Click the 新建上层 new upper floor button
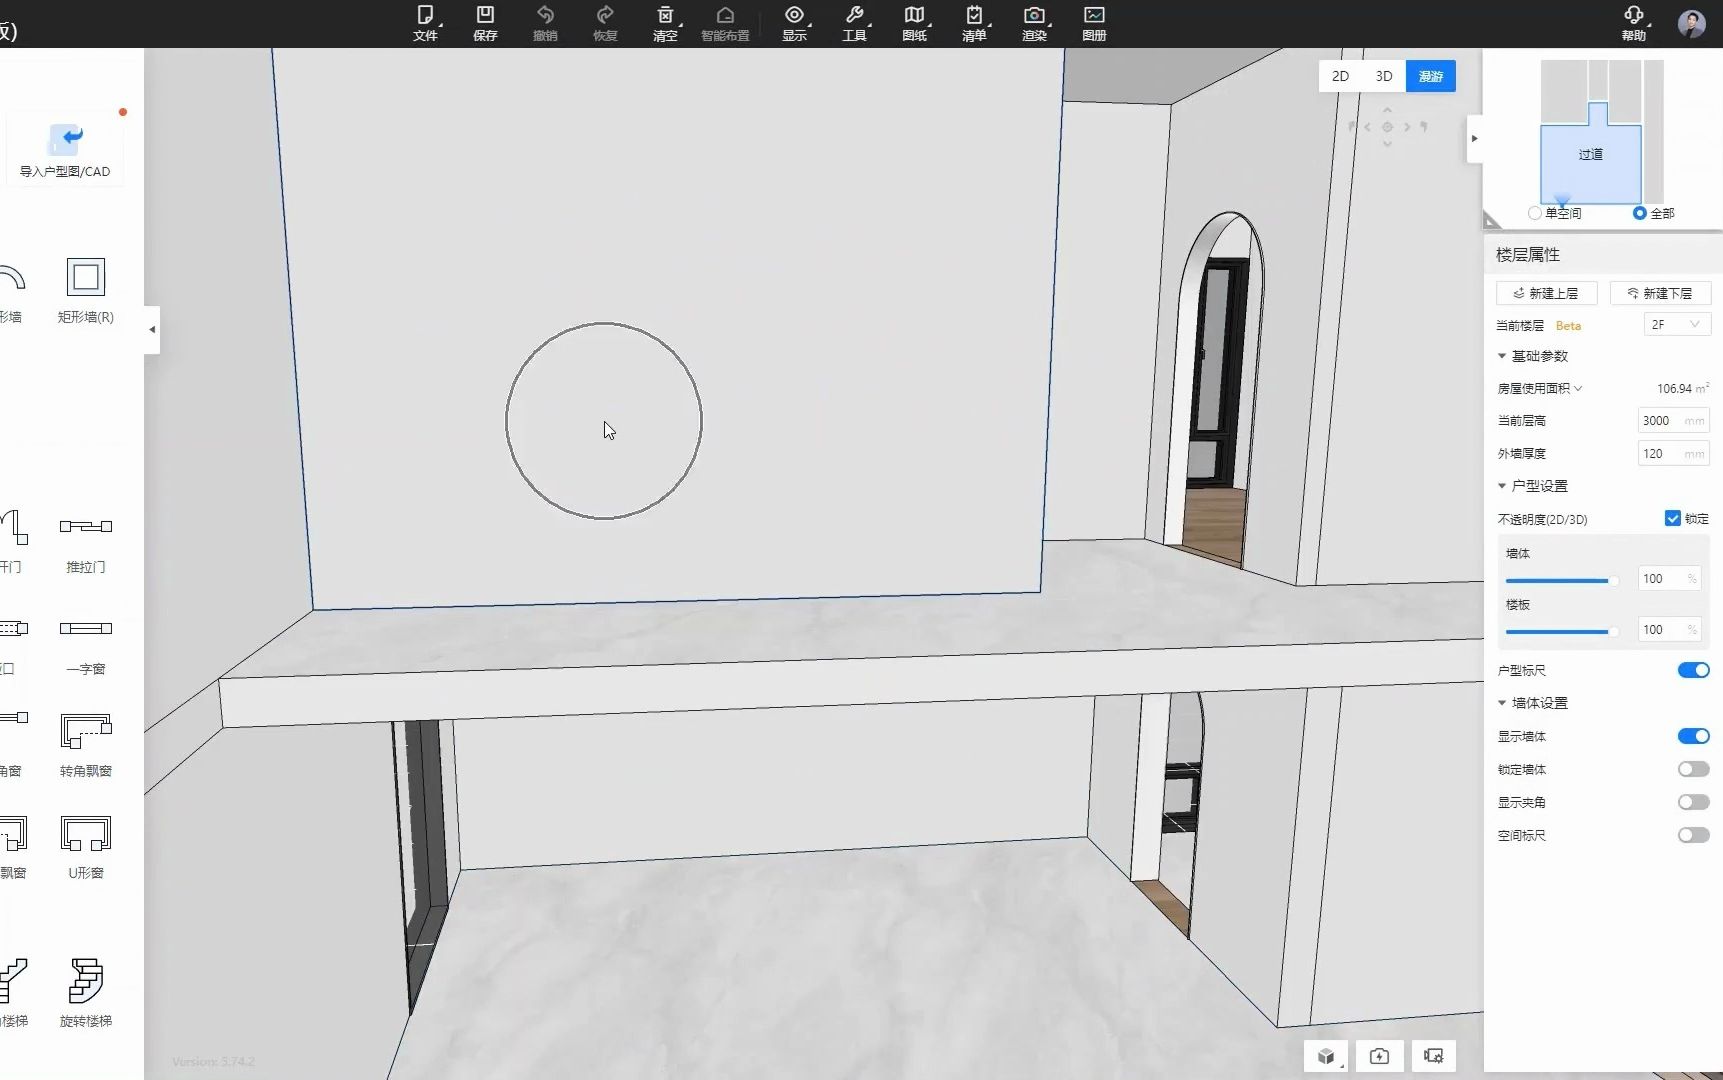This screenshot has width=1723, height=1080. click(1546, 292)
